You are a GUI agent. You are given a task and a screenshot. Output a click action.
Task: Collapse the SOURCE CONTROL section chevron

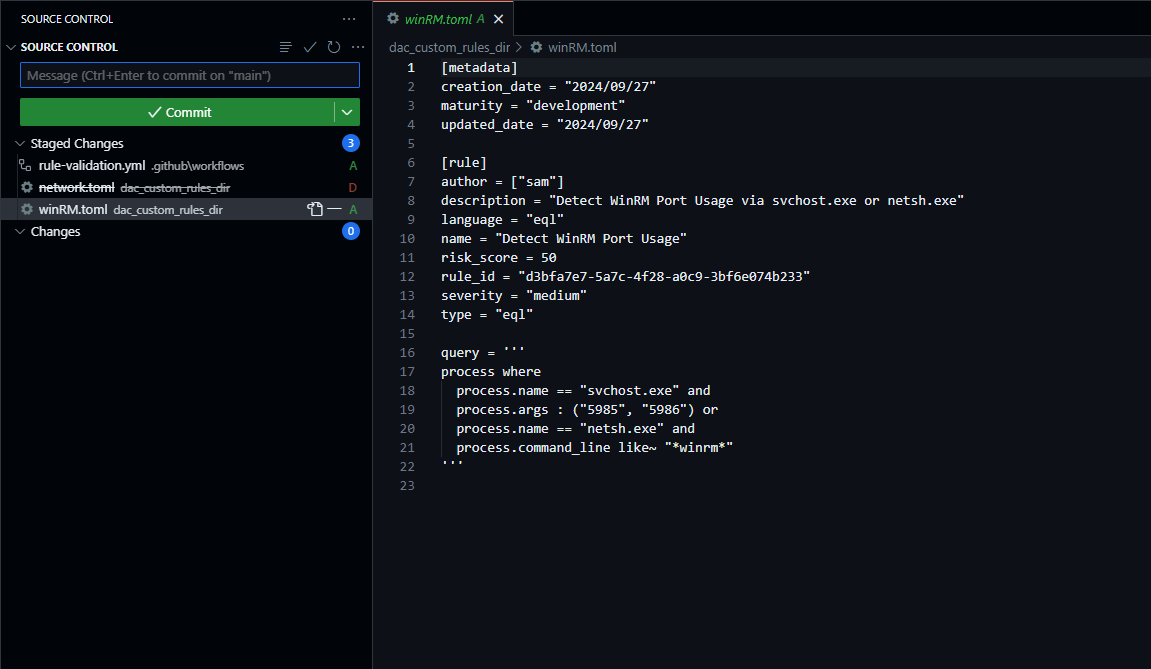(x=11, y=47)
